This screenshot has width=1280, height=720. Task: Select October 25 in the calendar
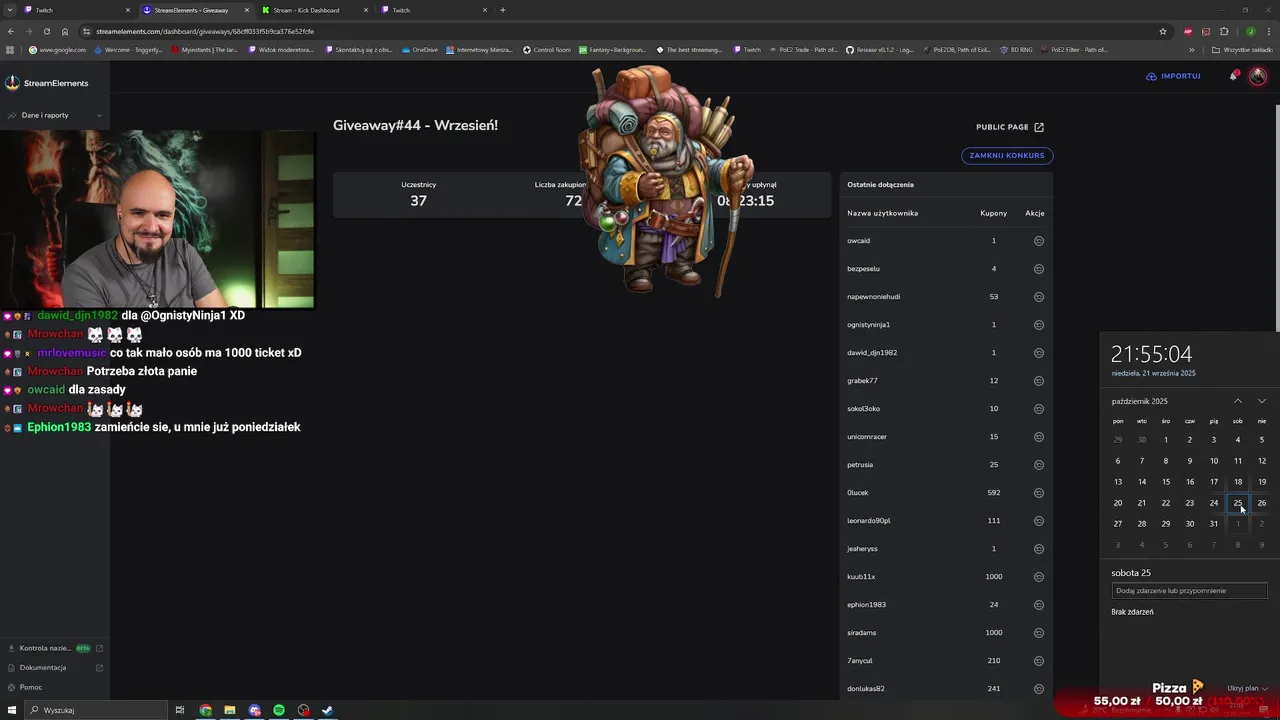(1238, 503)
